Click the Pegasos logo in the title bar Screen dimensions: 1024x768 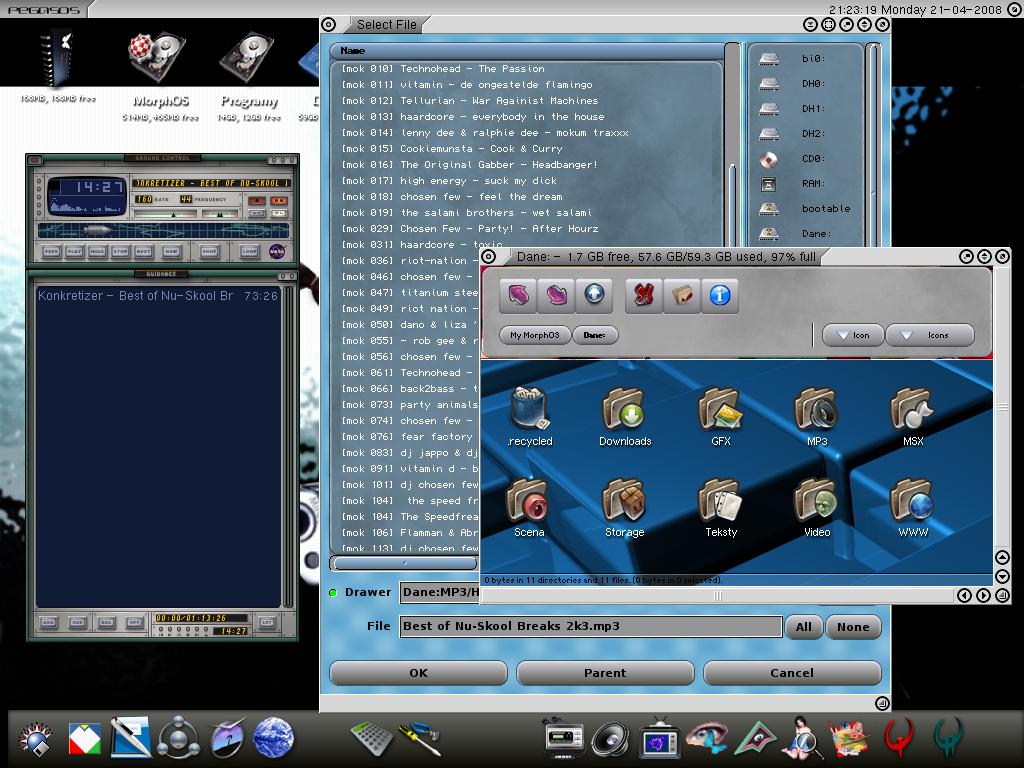click(43, 10)
